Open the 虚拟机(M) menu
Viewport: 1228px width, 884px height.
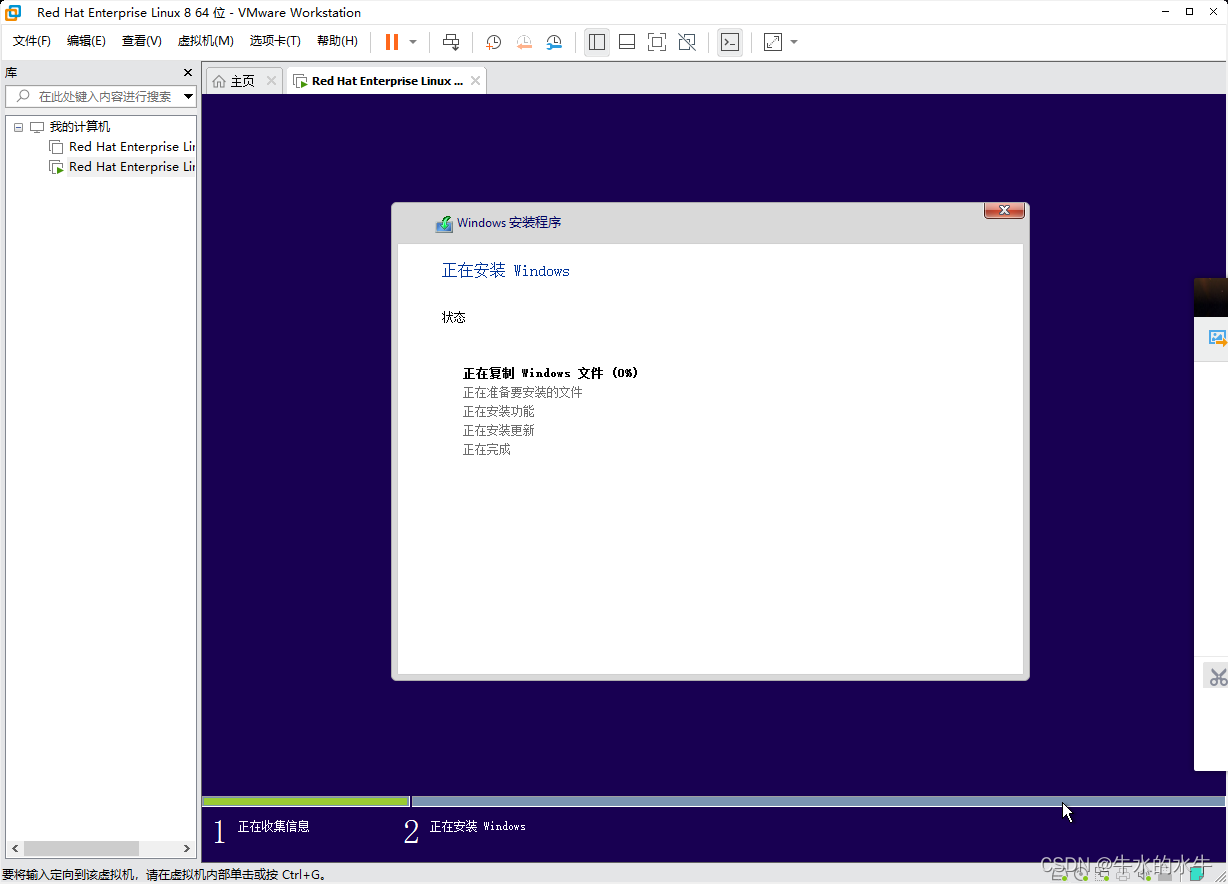205,41
